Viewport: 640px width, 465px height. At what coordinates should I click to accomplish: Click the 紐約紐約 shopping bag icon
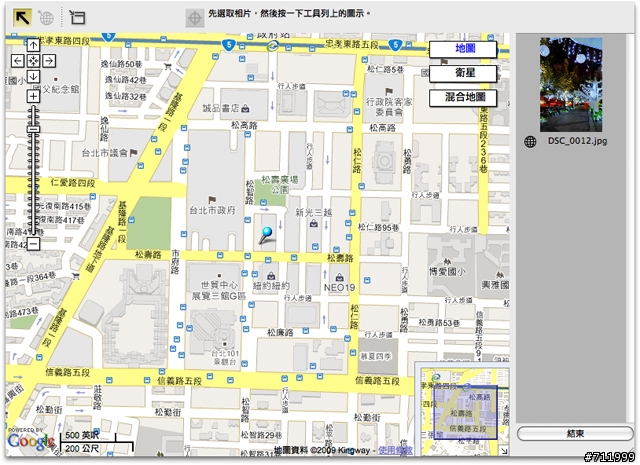tap(271, 276)
